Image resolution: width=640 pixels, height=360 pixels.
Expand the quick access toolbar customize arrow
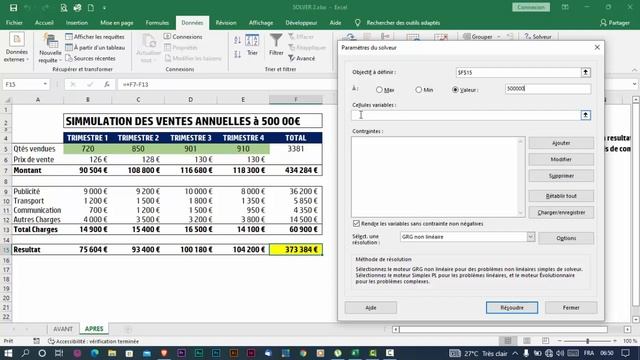tap(104, 7)
